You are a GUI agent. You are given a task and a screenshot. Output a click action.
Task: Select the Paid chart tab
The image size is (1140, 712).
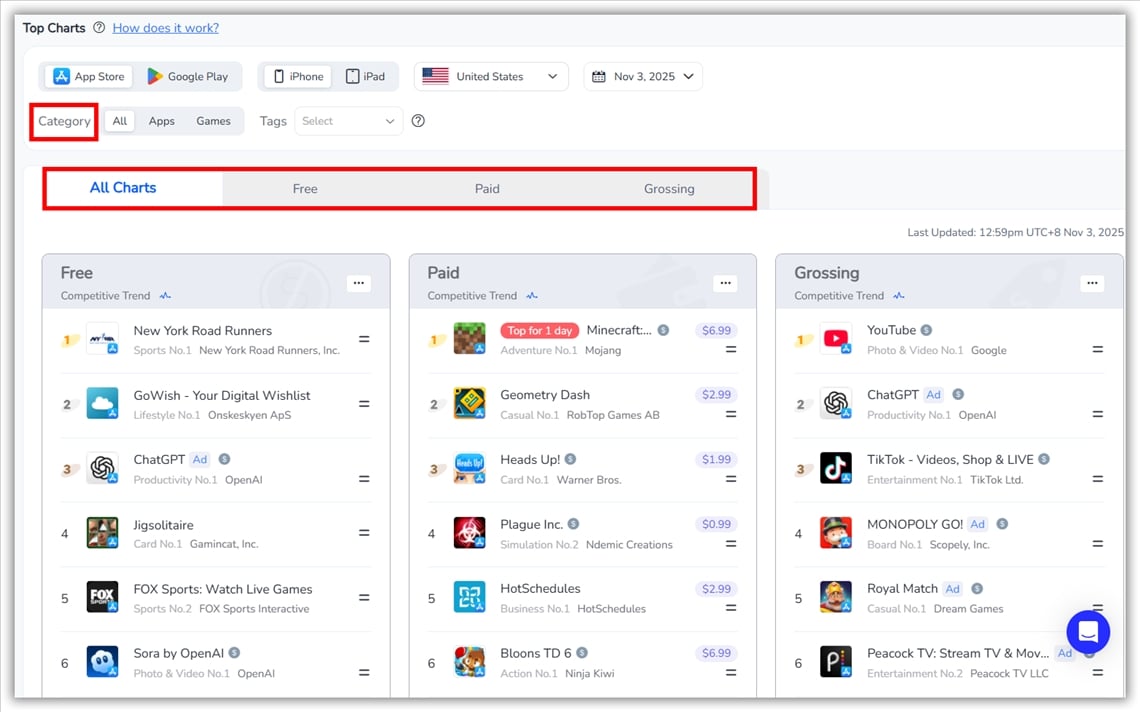pos(487,188)
